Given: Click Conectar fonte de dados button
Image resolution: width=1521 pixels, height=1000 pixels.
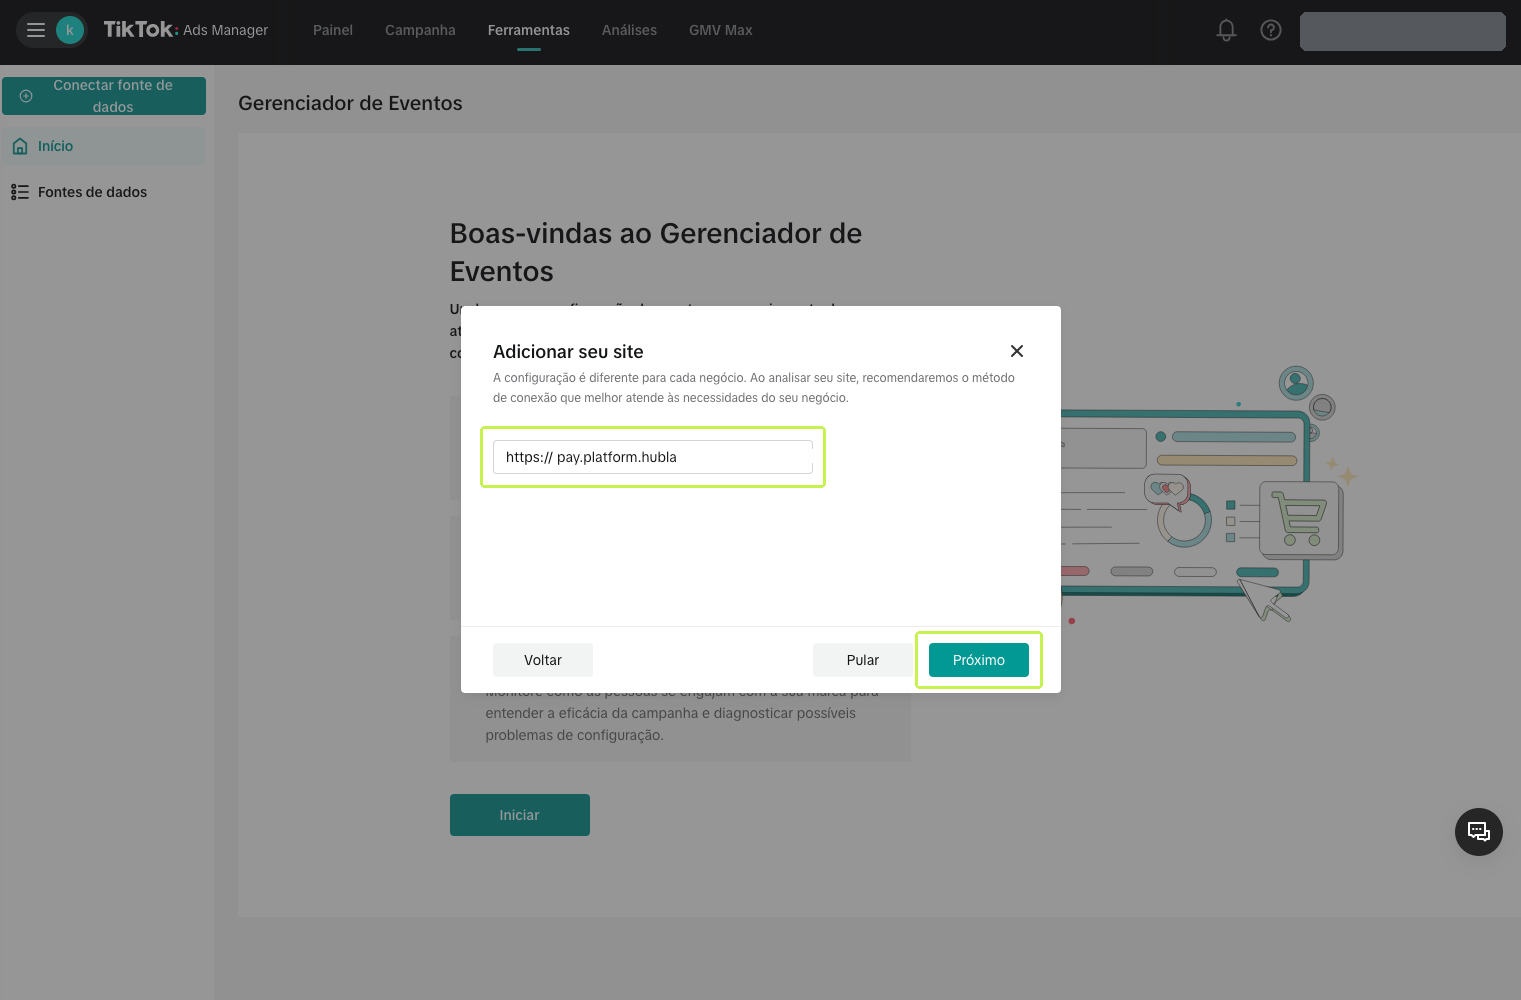Looking at the screenshot, I should [104, 96].
